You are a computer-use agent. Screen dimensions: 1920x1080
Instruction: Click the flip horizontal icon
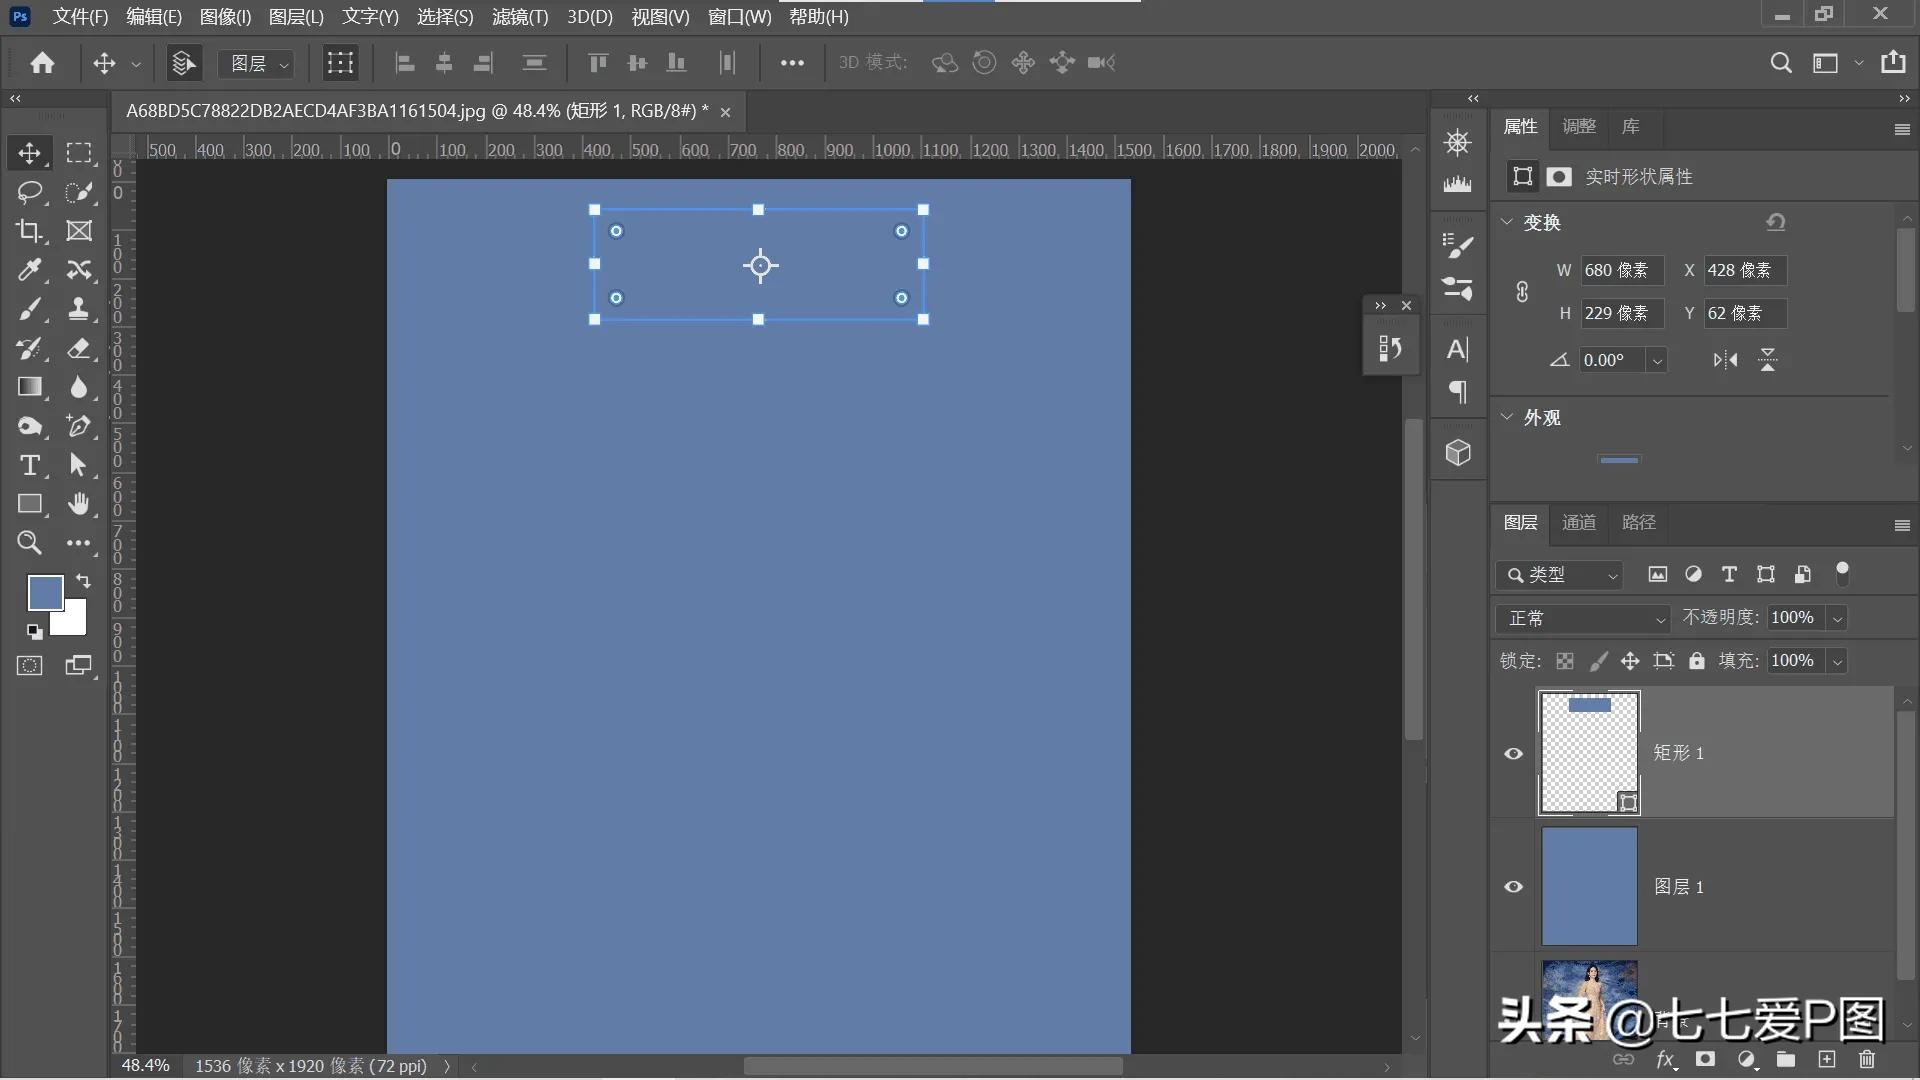(1725, 360)
